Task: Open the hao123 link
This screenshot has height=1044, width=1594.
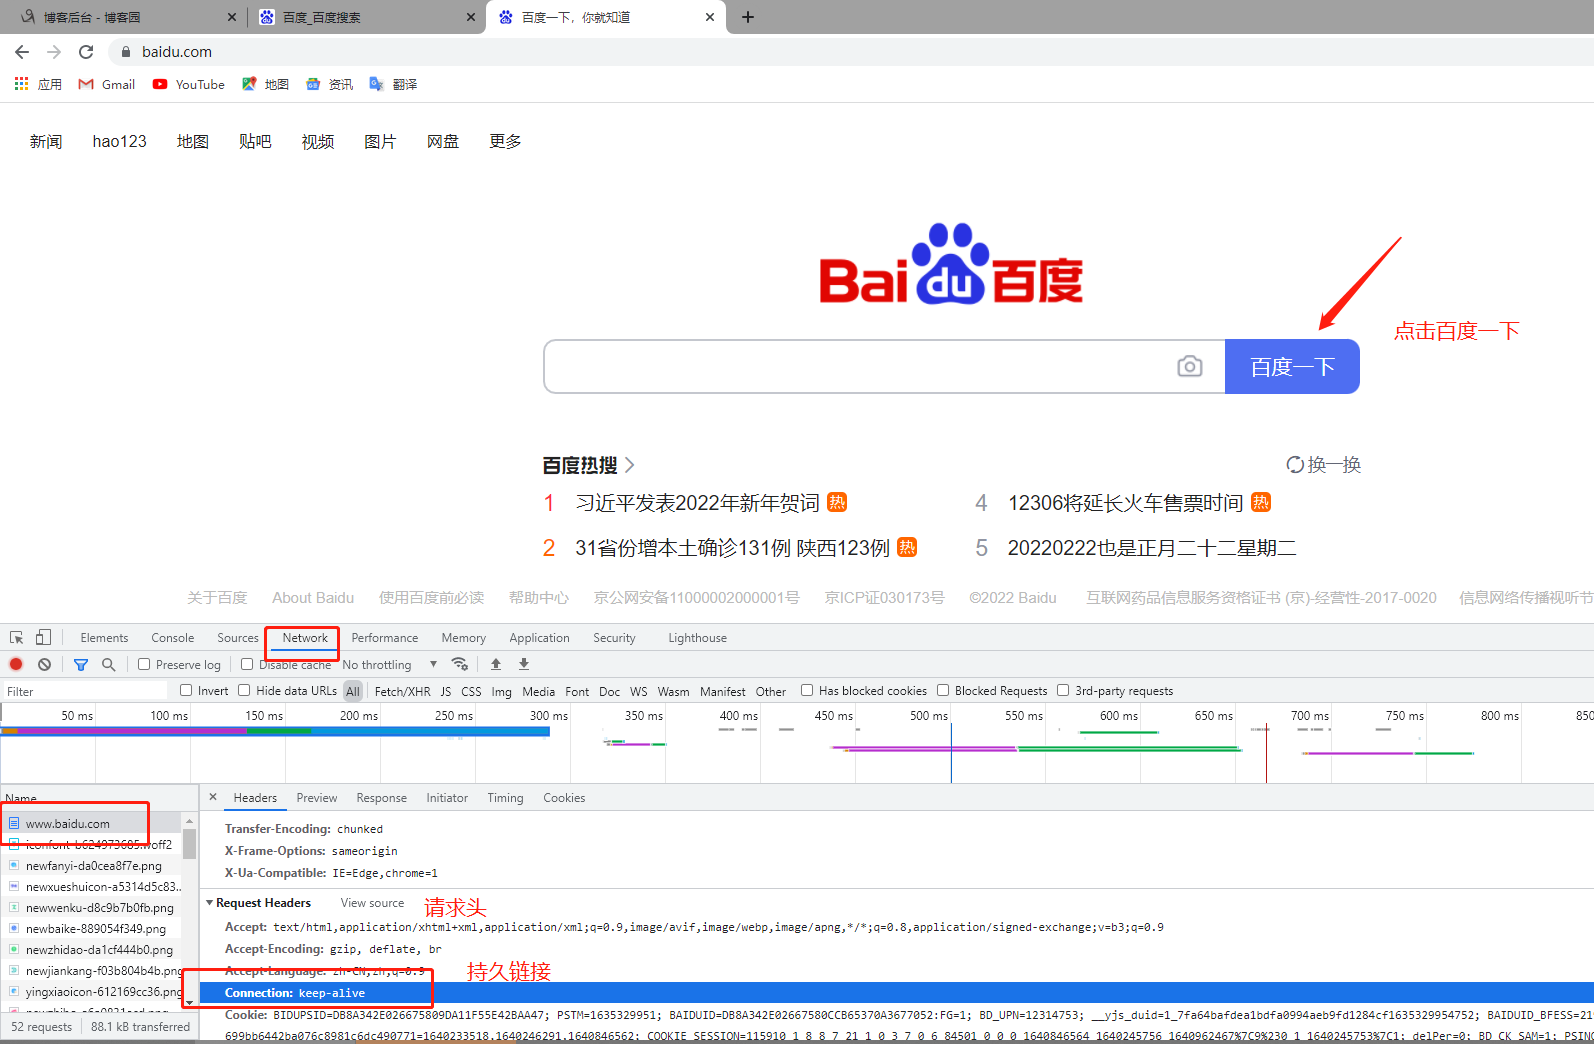Action: (x=120, y=142)
